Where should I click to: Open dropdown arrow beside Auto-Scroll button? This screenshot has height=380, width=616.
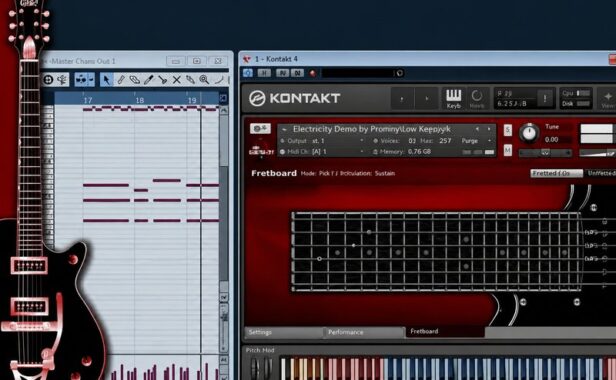tap(91, 80)
